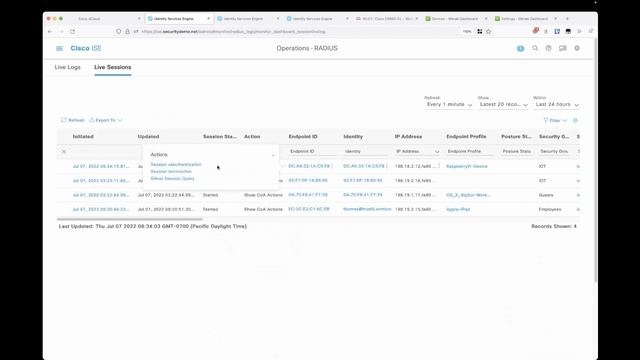The height and width of the screenshot is (360, 640).
Task: Click the horizontal scrollbar under the sessions table
Action: [x=130, y=219]
